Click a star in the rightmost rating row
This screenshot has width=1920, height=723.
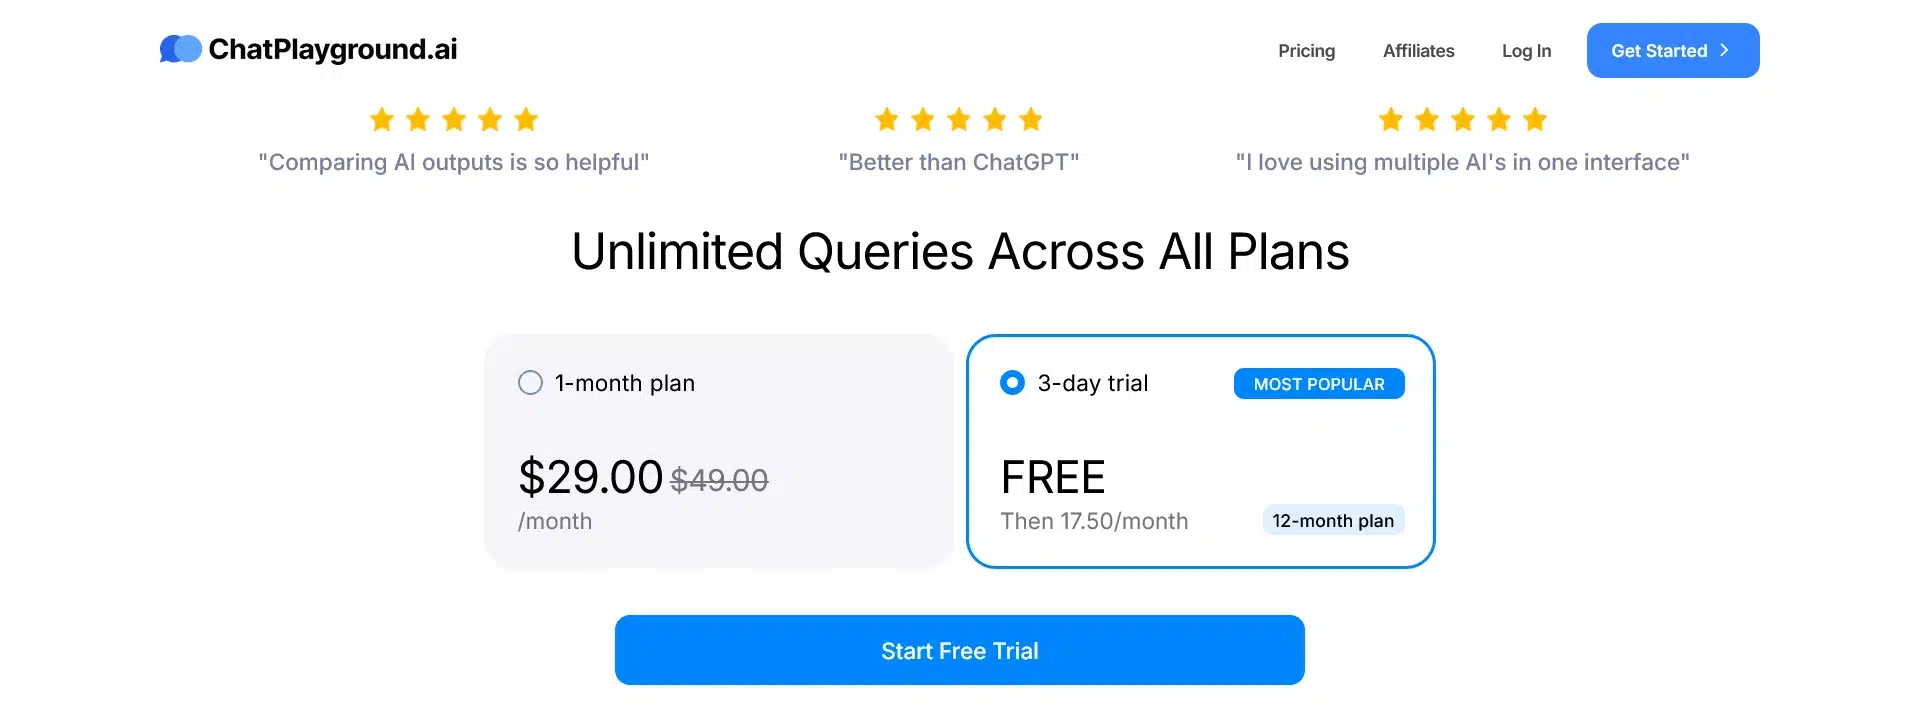(x=1462, y=119)
